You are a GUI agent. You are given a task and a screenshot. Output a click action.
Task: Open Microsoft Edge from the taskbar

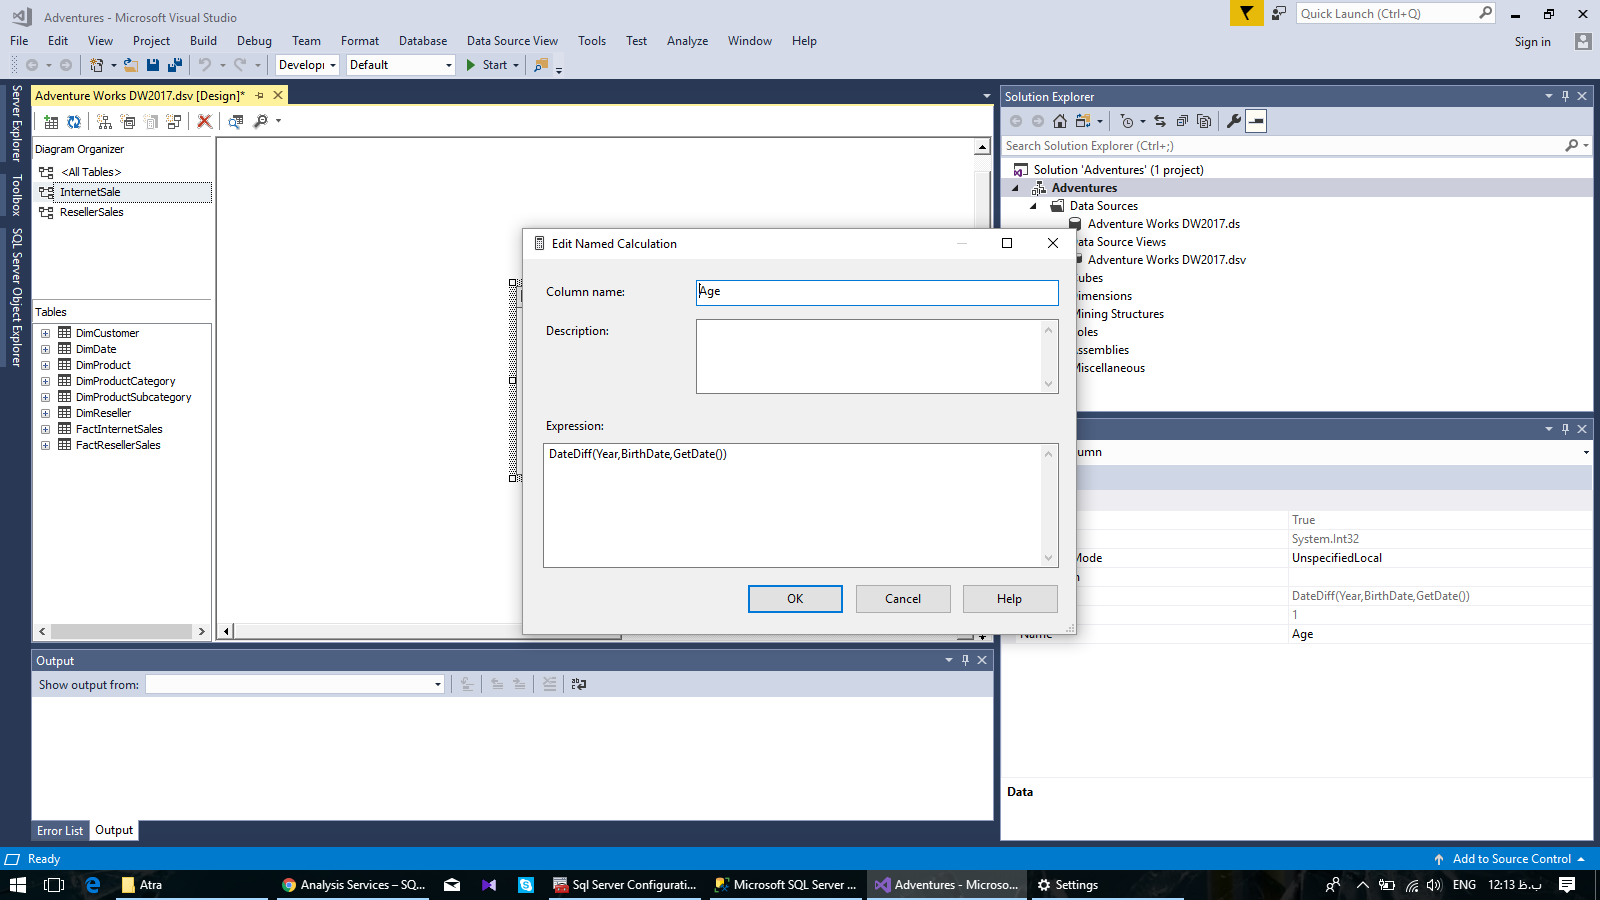click(93, 885)
